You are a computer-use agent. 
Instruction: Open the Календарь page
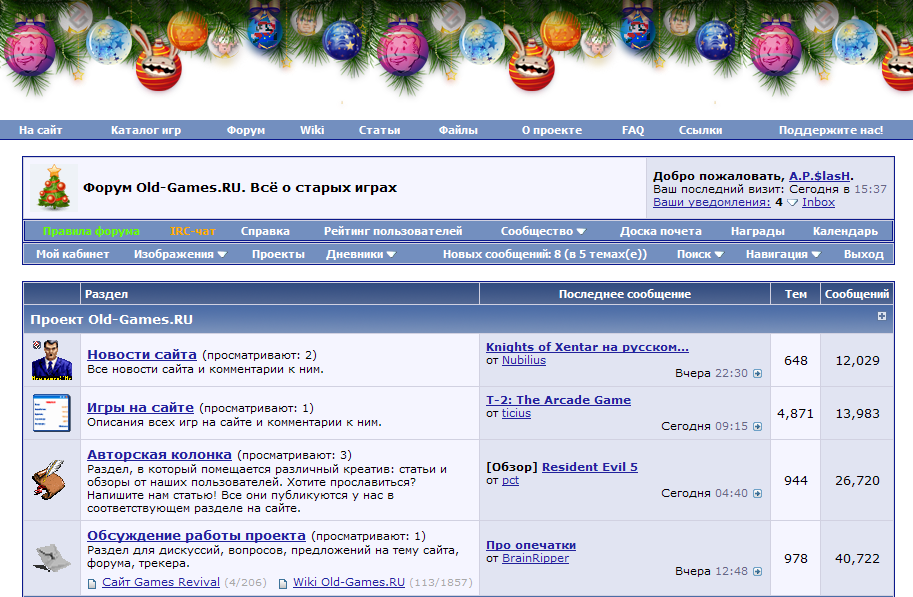coord(845,231)
